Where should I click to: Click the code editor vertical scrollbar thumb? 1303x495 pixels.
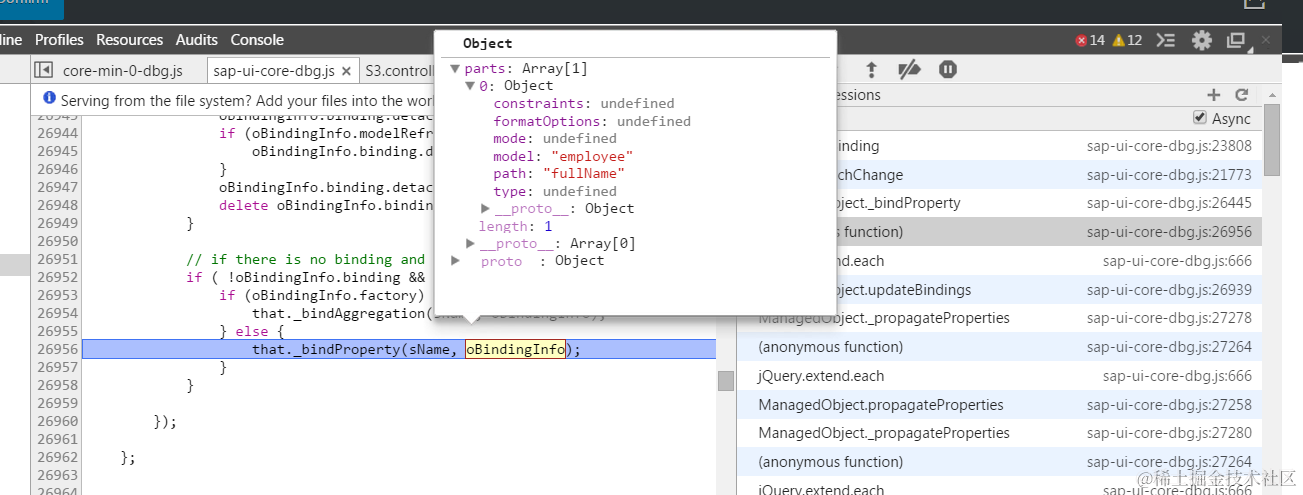725,381
